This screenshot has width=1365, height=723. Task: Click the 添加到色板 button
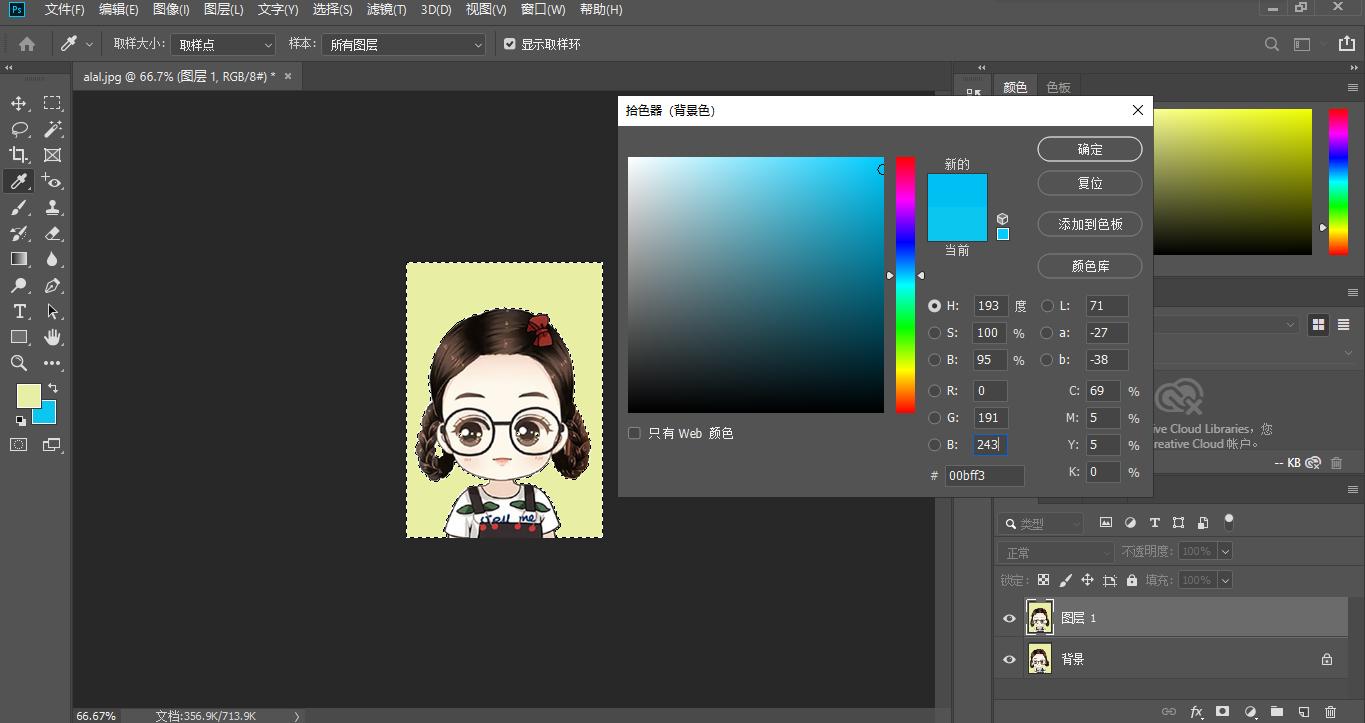(1089, 224)
